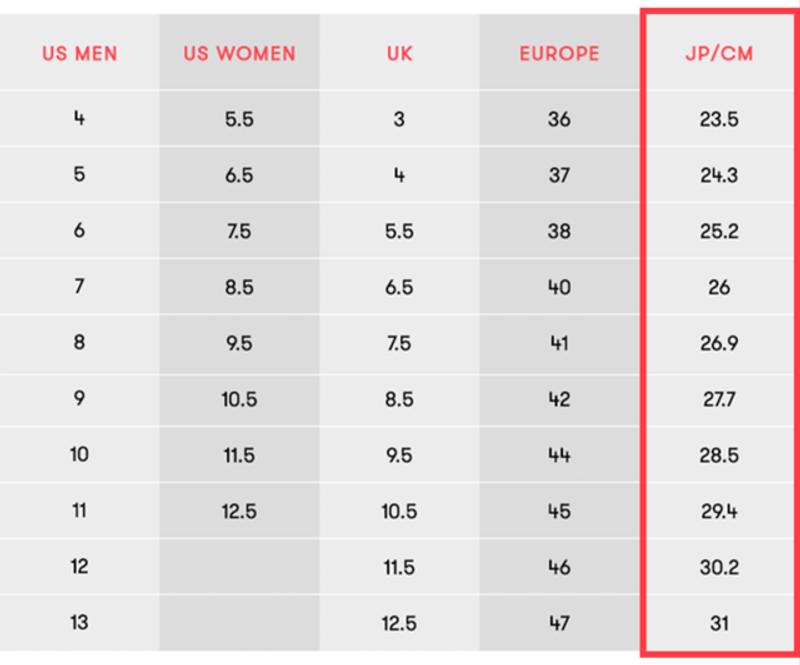Click US Men size 13 cell
This screenshot has width=800, height=665.
(x=79, y=623)
